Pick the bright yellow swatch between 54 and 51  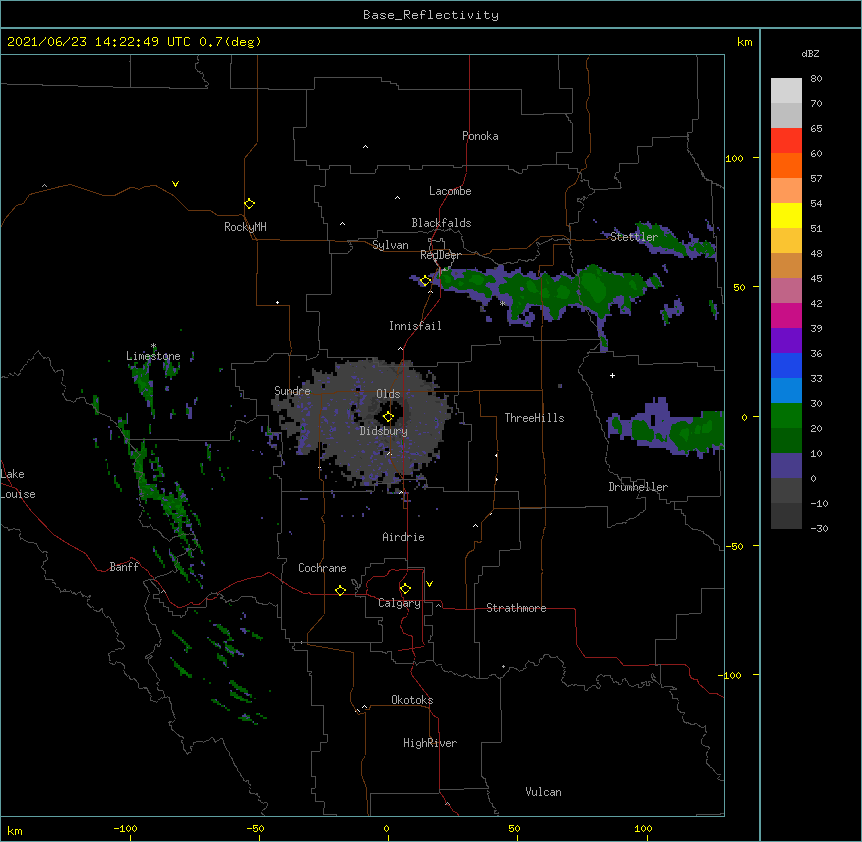(x=786, y=215)
